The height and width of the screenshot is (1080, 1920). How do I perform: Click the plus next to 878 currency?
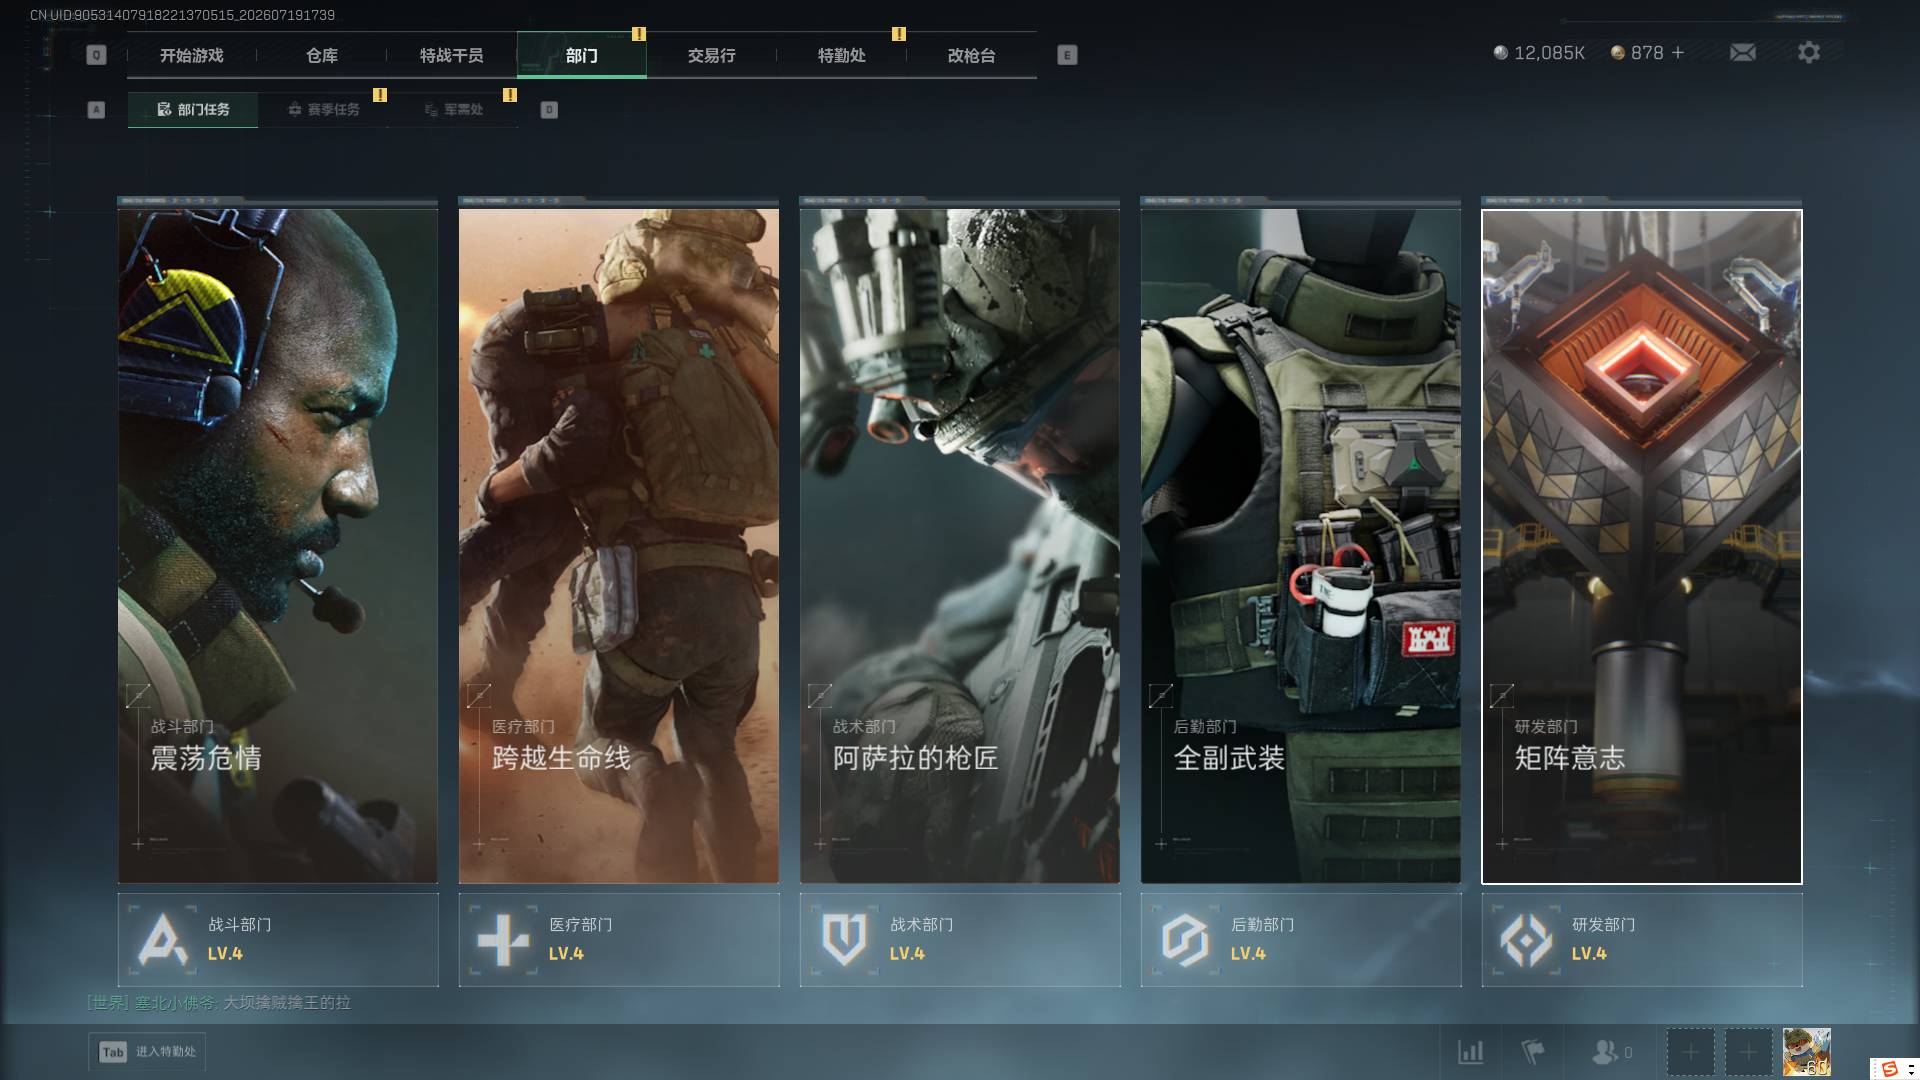(x=1678, y=52)
